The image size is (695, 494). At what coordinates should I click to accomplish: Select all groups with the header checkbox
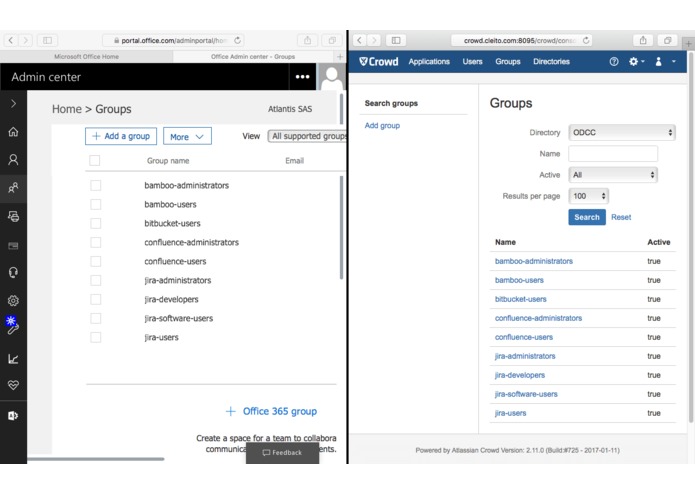(x=94, y=160)
